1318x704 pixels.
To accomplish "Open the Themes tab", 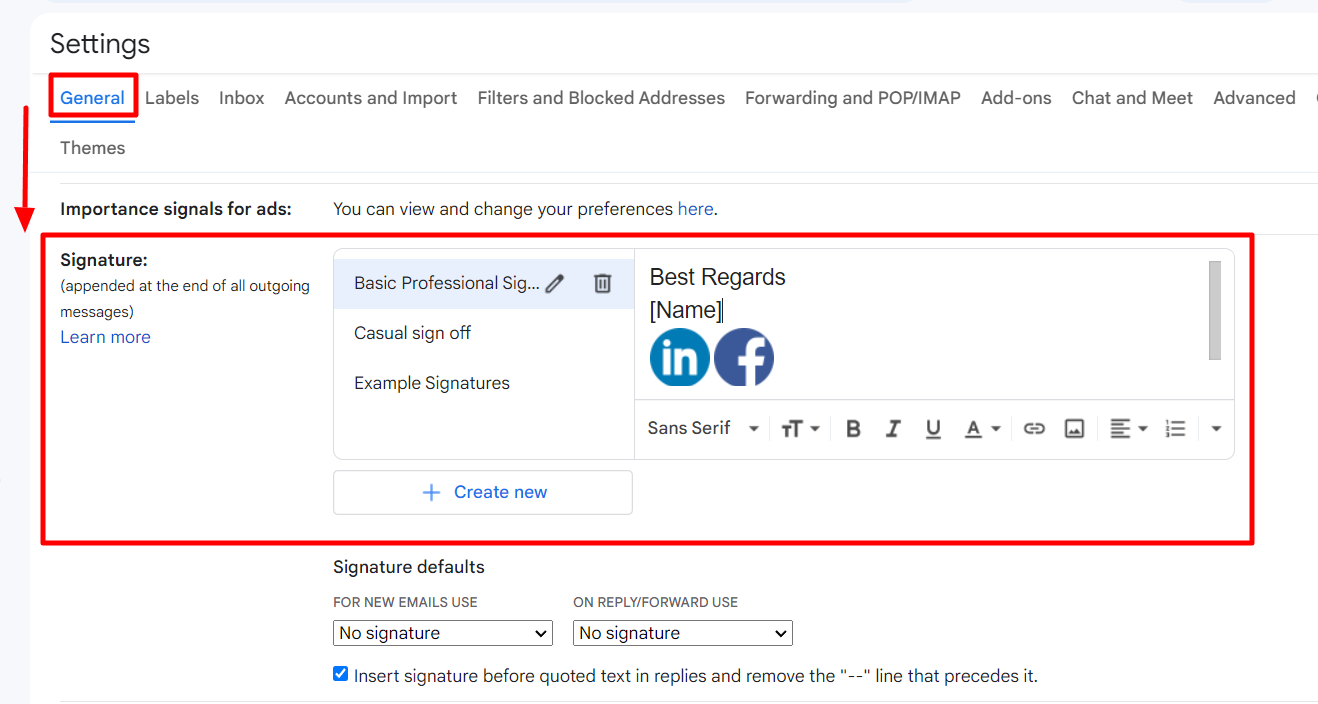I will tap(92, 148).
